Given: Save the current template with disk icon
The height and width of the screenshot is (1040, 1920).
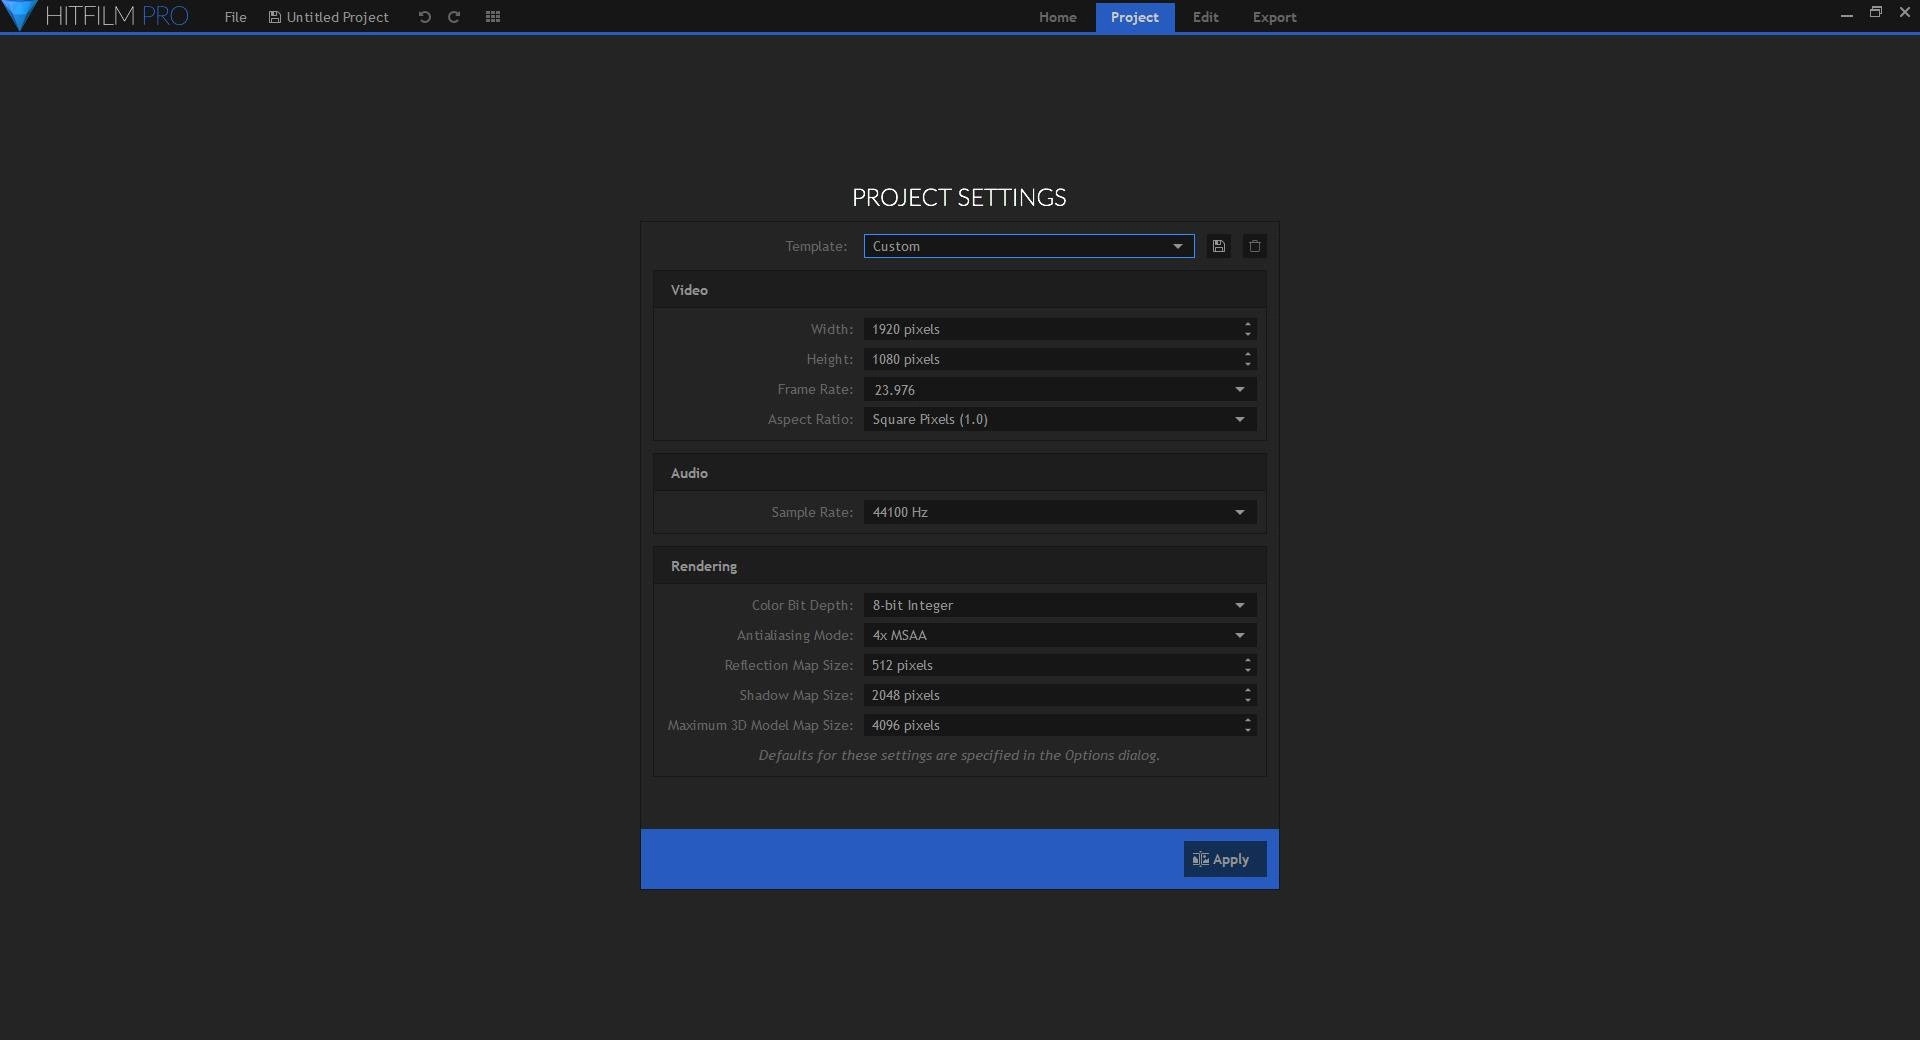Looking at the screenshot, I should [x=1219, y=246].
